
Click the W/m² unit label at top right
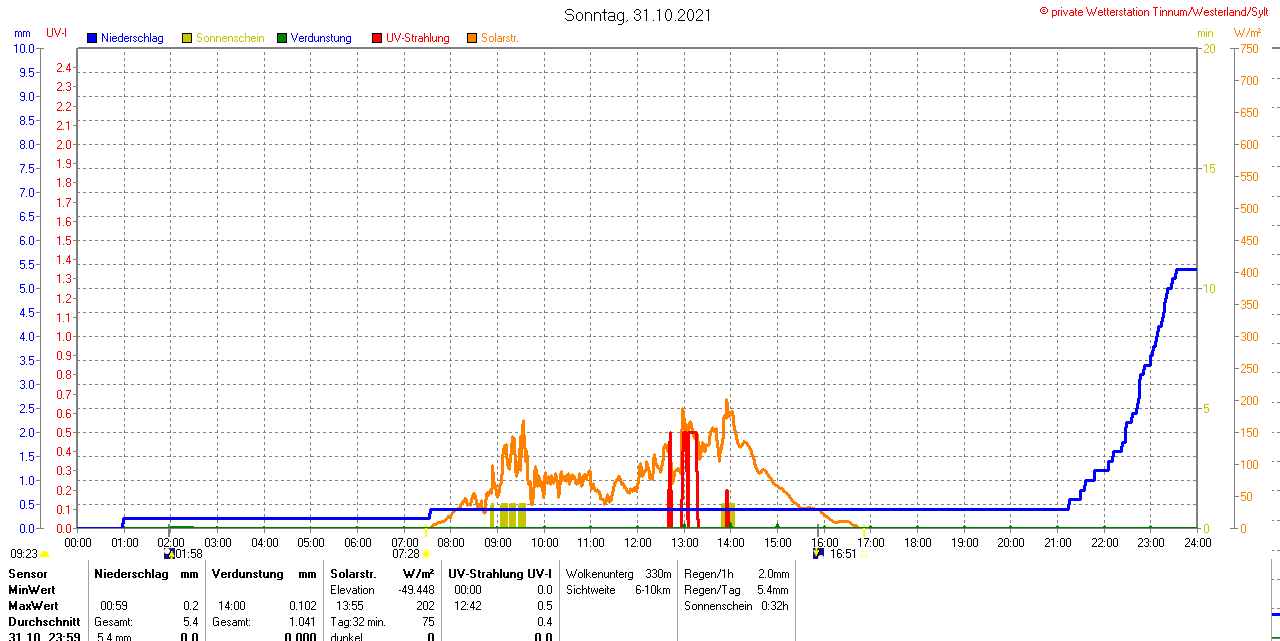(x=1247, y=33)
